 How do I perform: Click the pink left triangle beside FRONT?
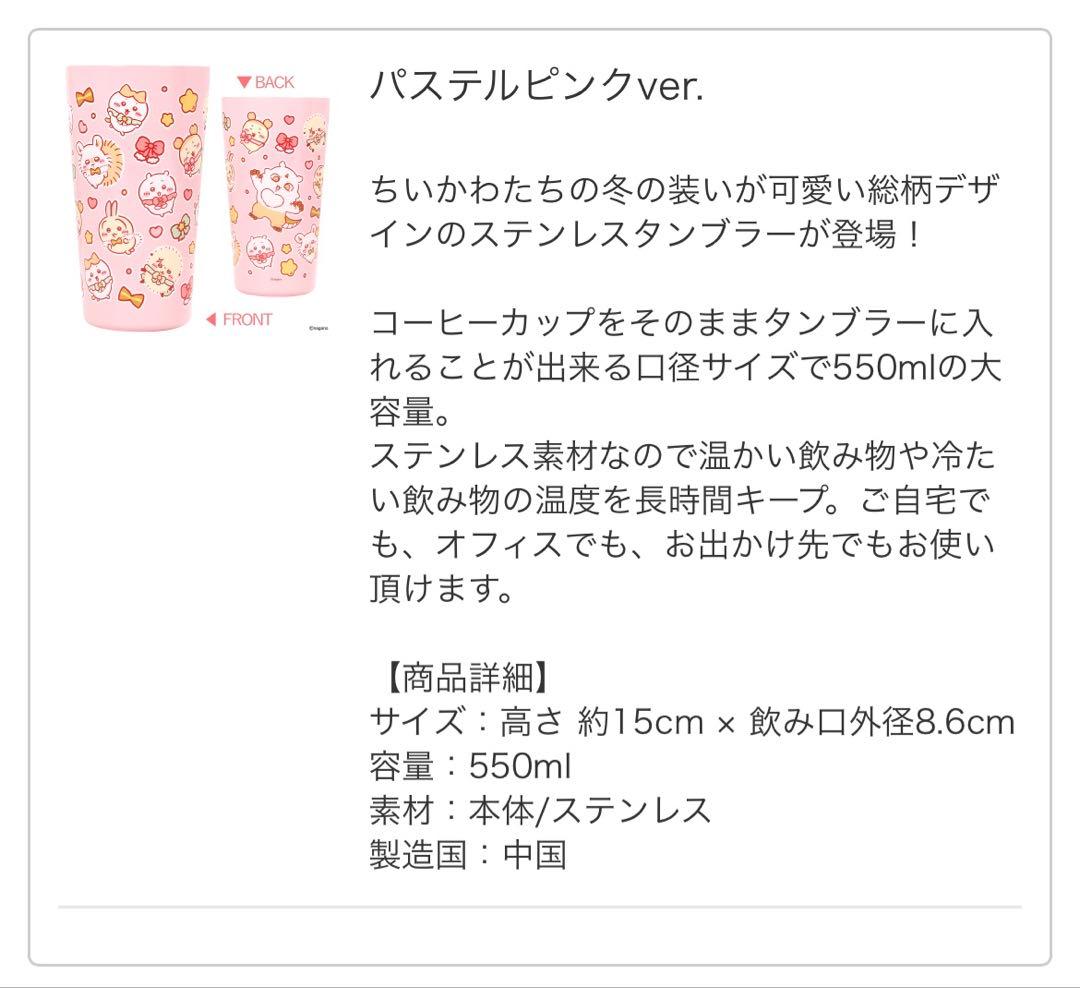(x=211, y=319)
